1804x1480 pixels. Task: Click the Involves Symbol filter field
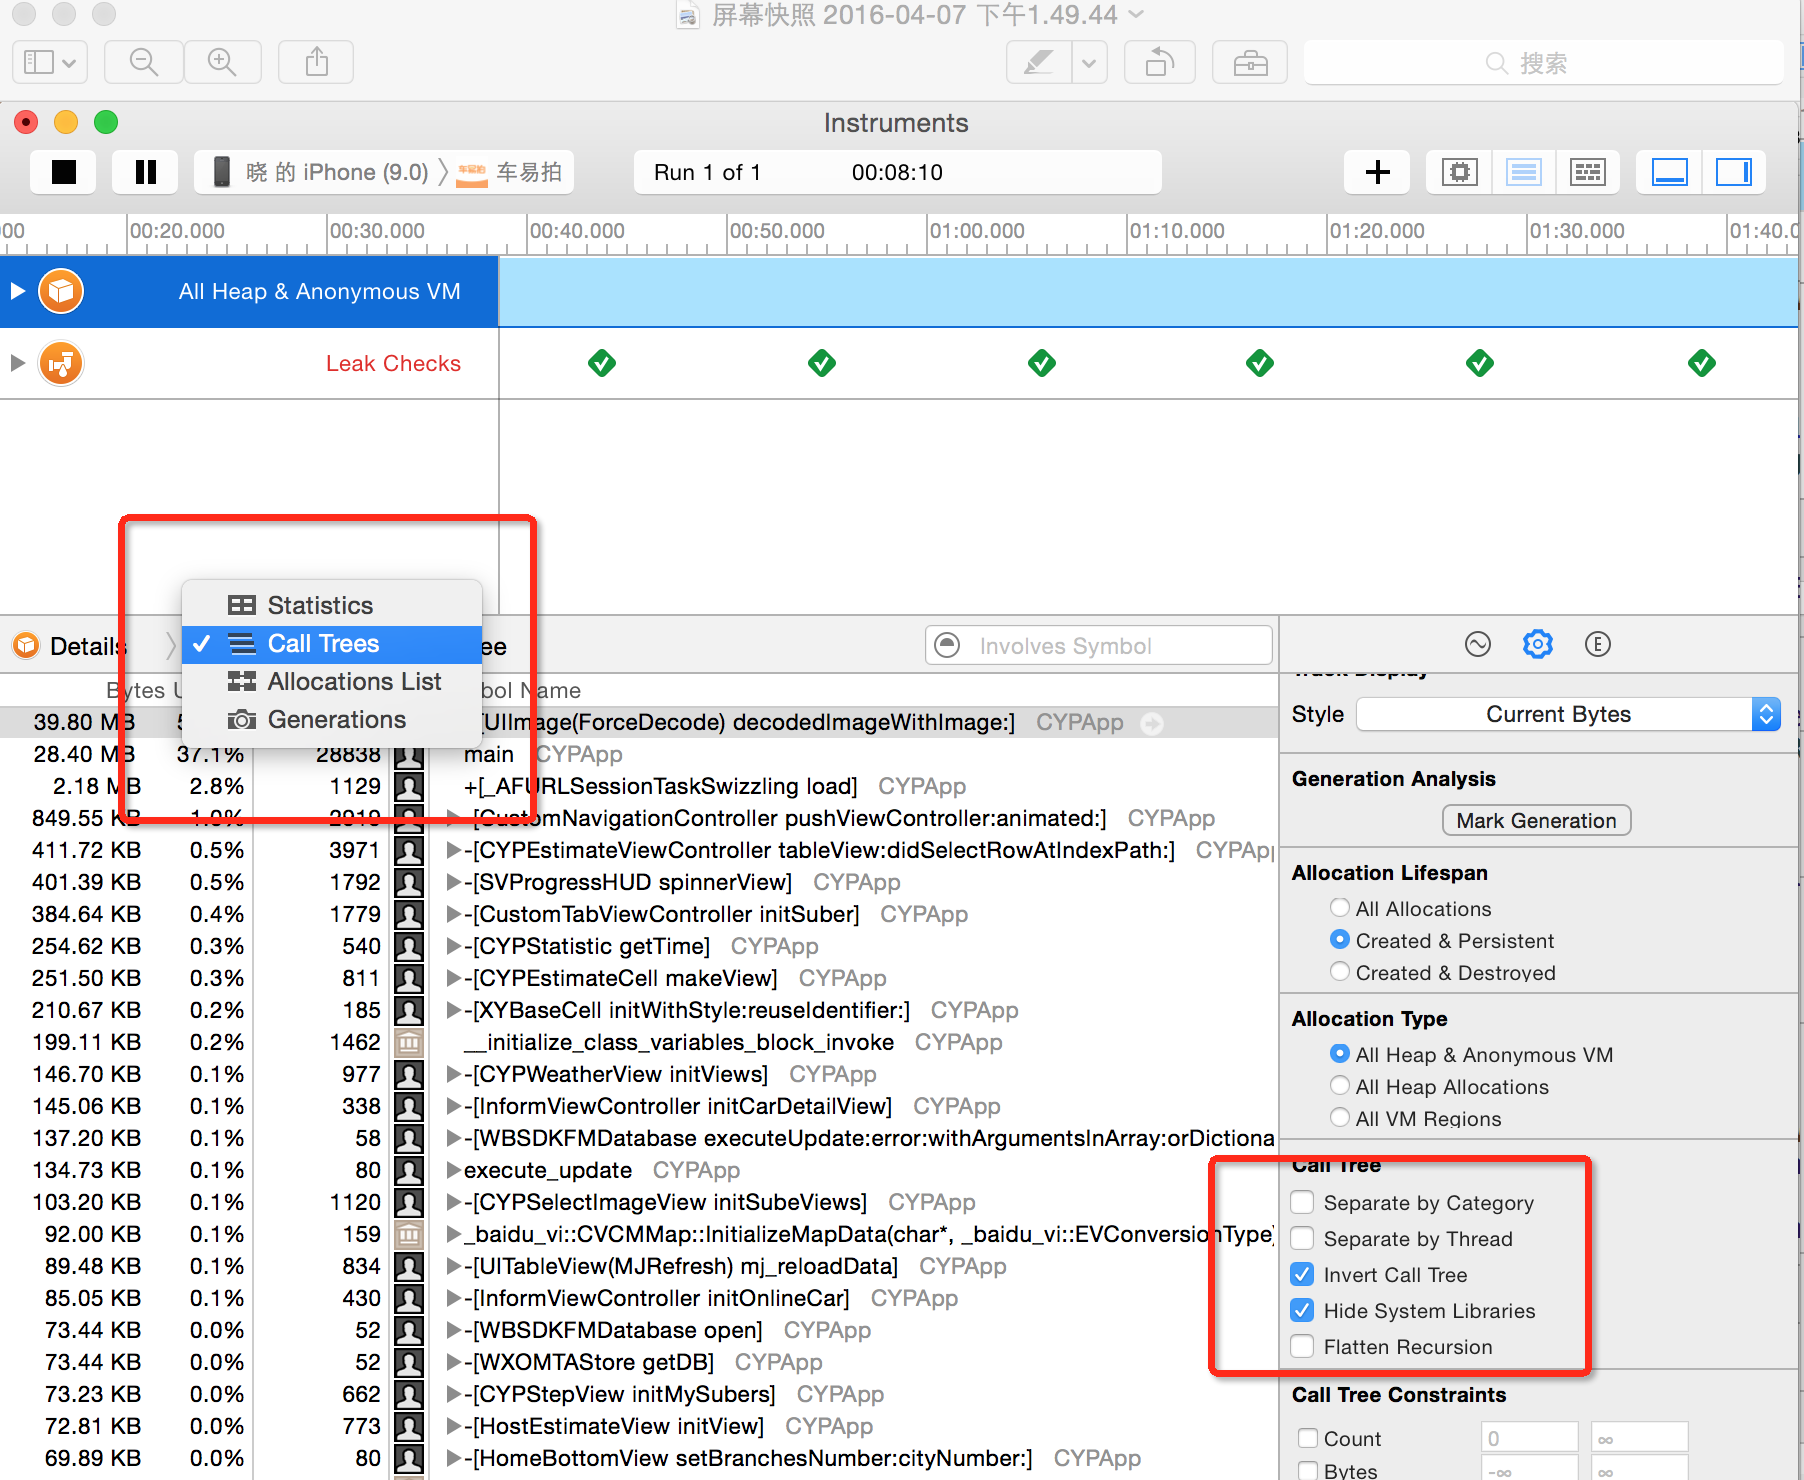1099,646
